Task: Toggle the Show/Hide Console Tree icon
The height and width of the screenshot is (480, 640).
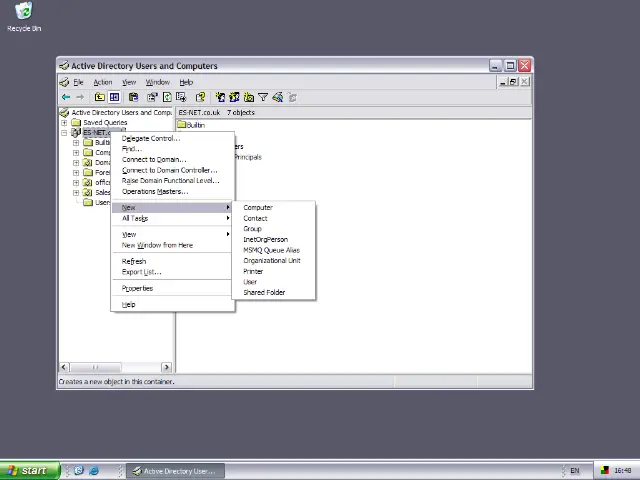Action: point(114,97)
